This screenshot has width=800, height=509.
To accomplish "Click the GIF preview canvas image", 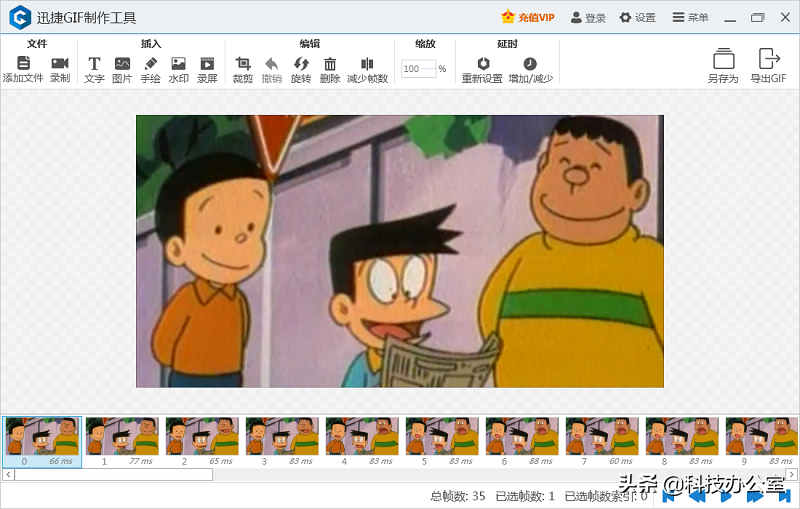I will pyautogui.click(x=399, y=251).
